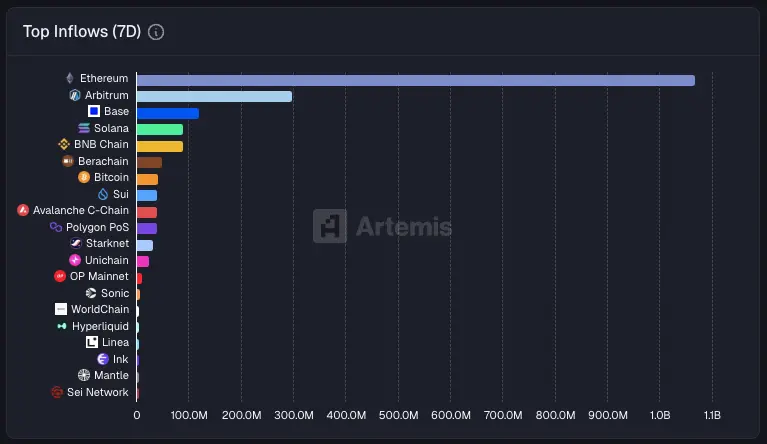767x444 pixels.
Task: Click the BNB Chain logo icon
Action: tap(64, 144)
